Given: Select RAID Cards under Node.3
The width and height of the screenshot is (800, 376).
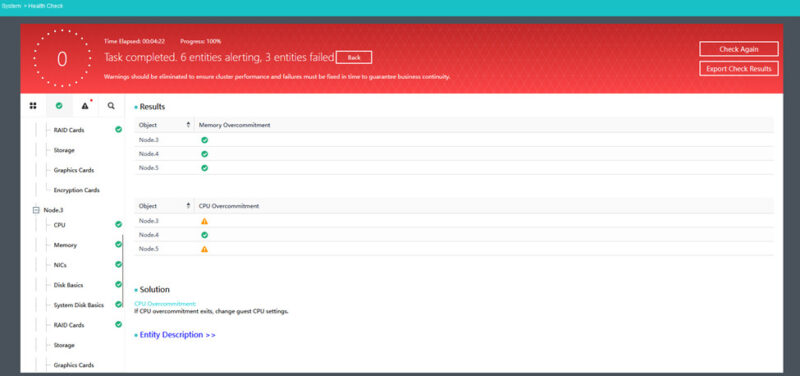Looking at the screenshot, I should click(69, 325).
